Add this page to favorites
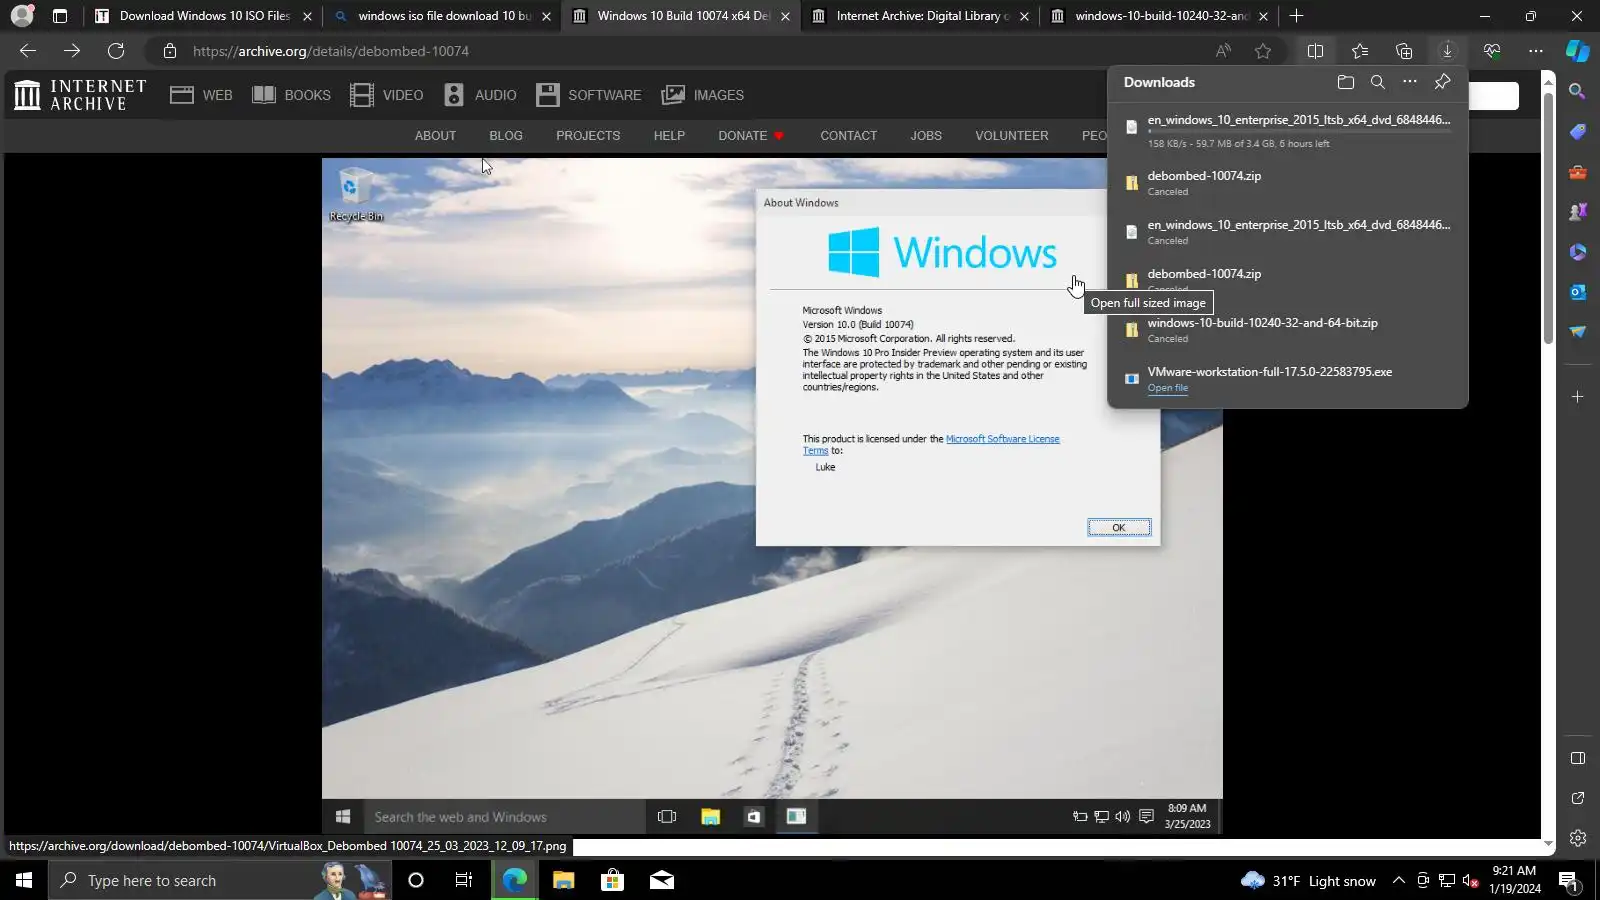This screenshot has height=900, width=1600. [x=1263, y=51]
